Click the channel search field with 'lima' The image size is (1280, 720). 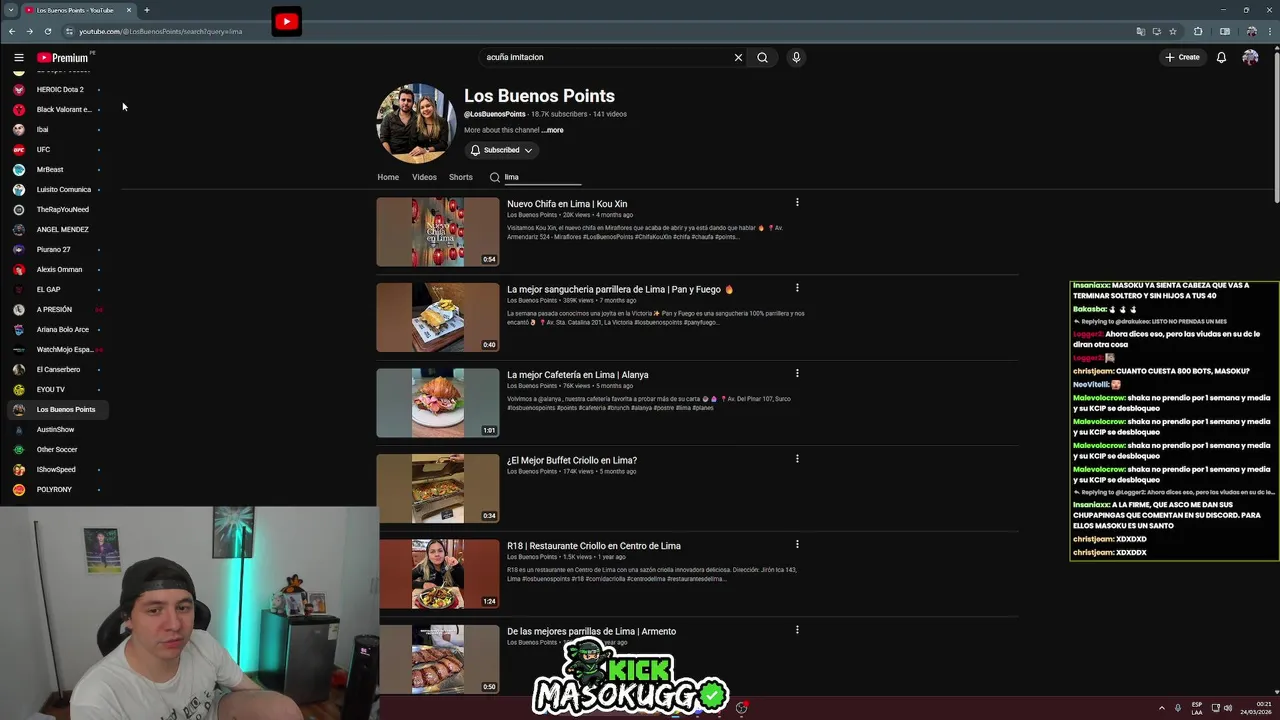click(542, 177)
